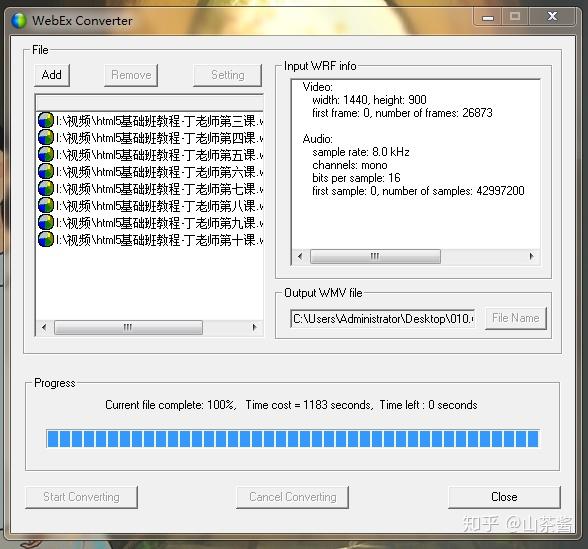
Task: Click the 'width: 1440, height: 900' line
Action: pyautogui.click(x=369, y=100)
